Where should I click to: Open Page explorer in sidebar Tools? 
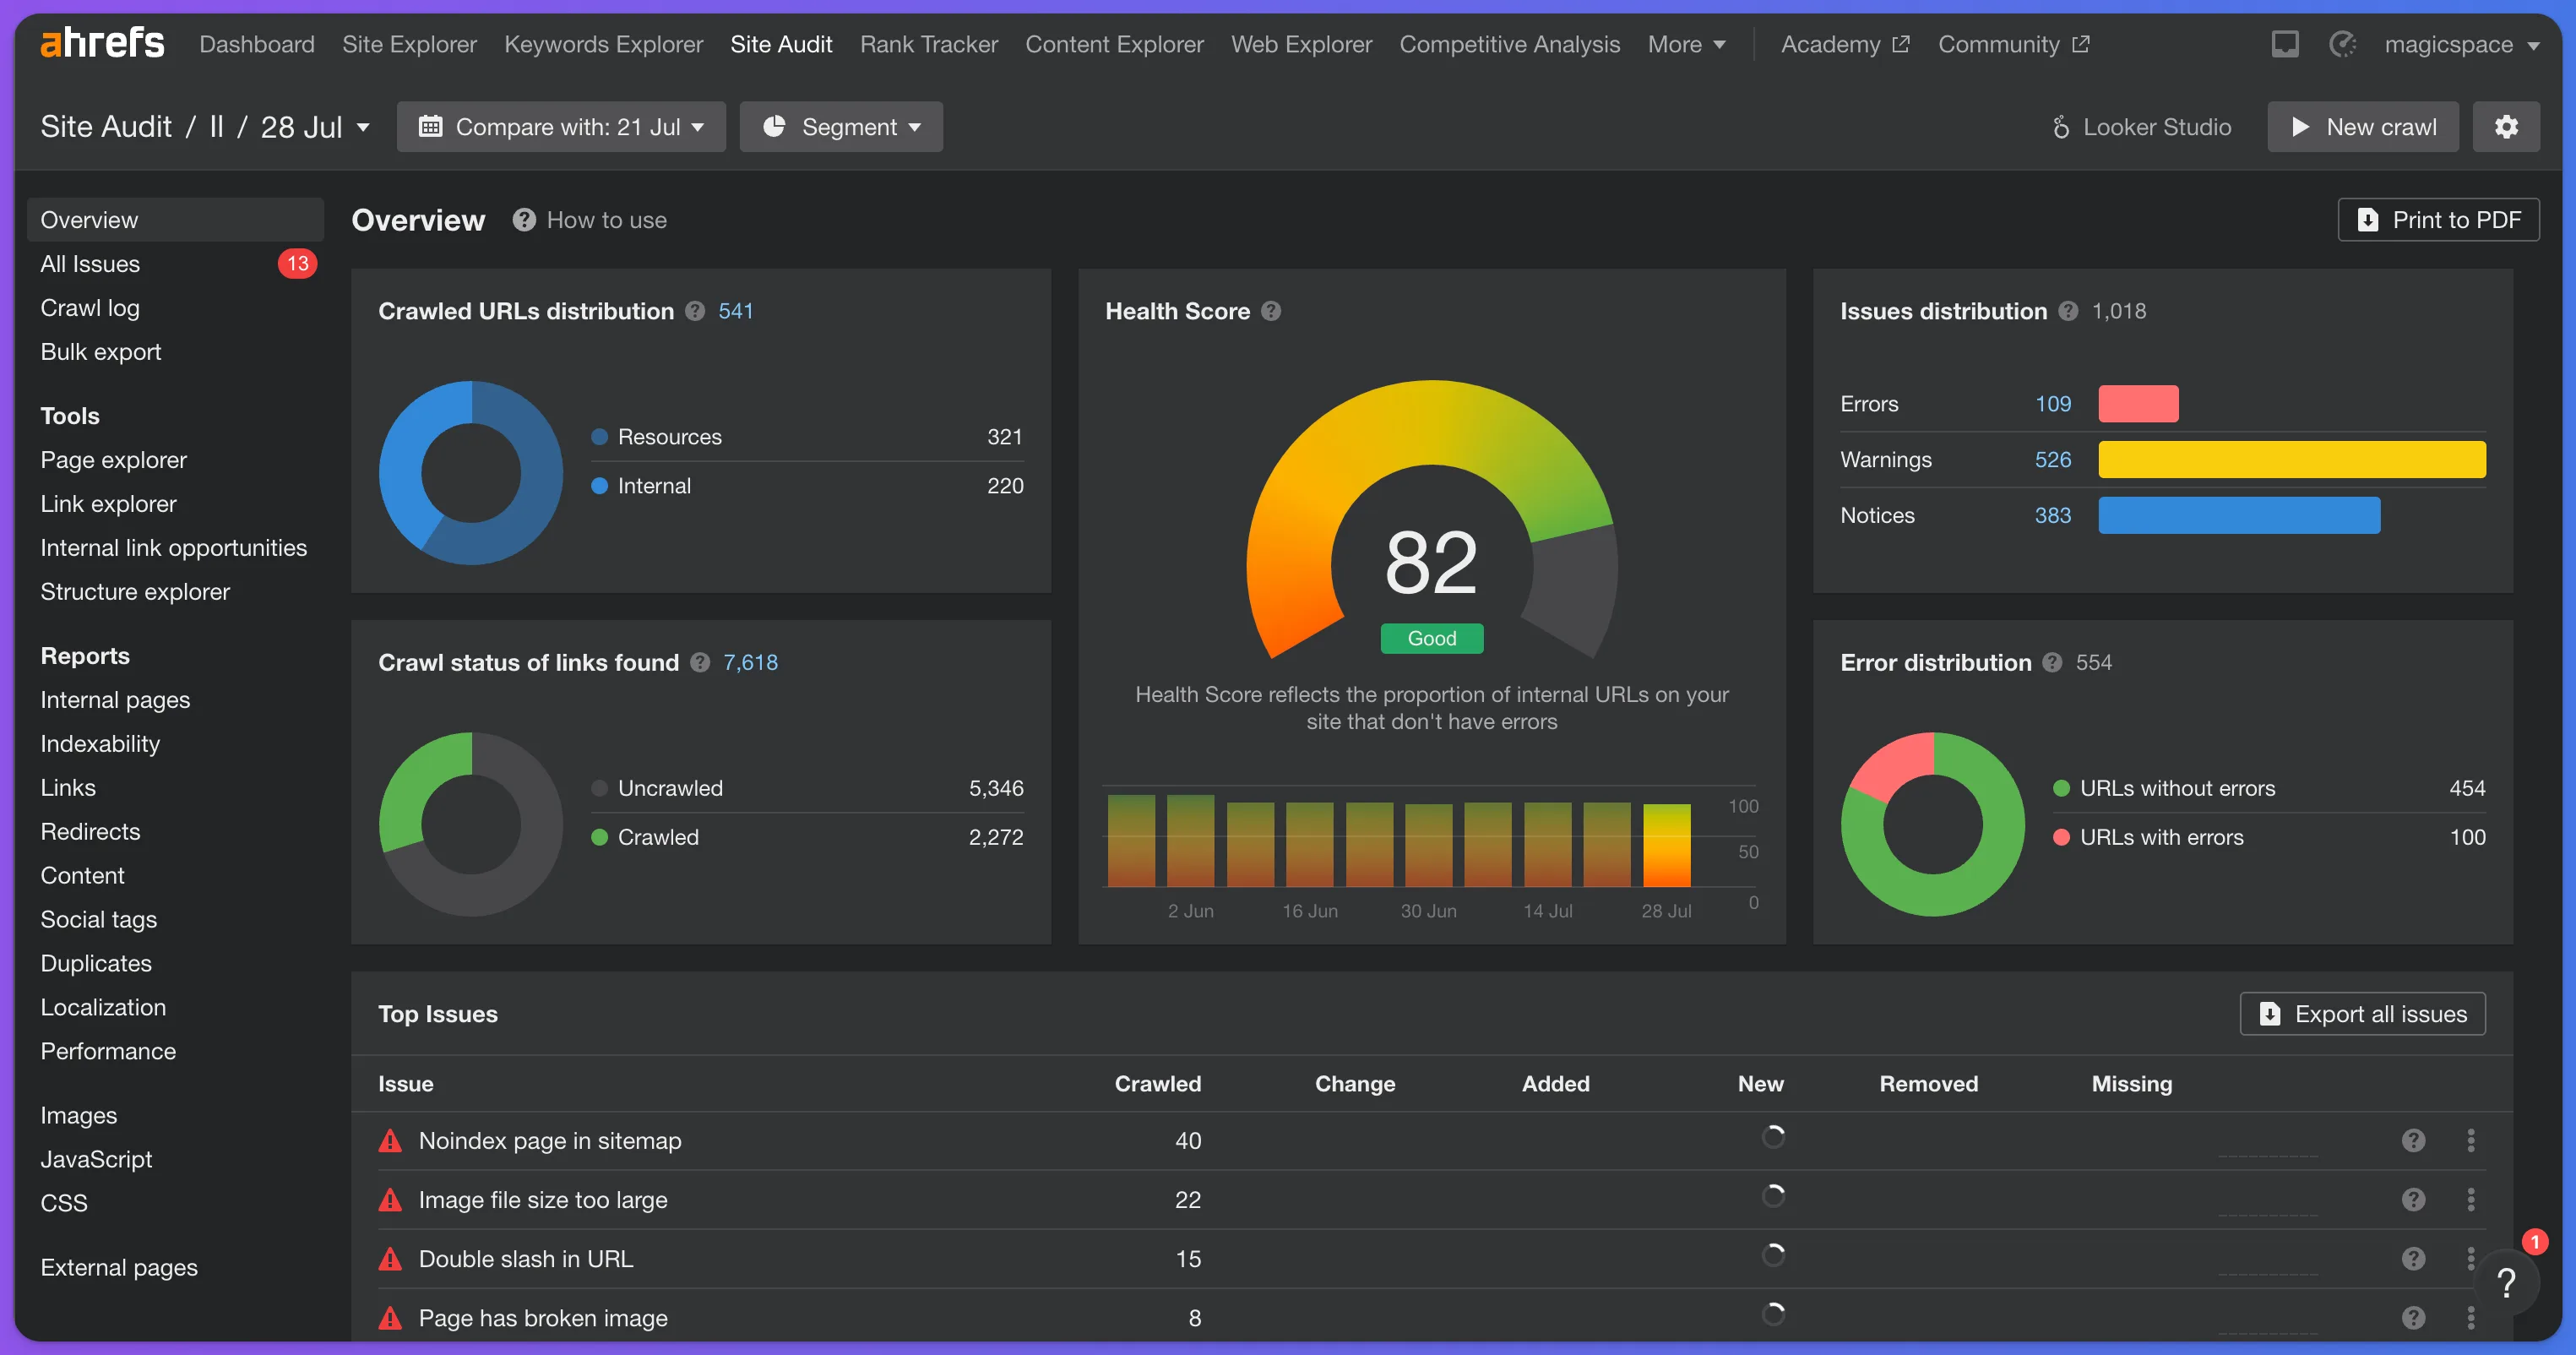click(x=114, y=460)
